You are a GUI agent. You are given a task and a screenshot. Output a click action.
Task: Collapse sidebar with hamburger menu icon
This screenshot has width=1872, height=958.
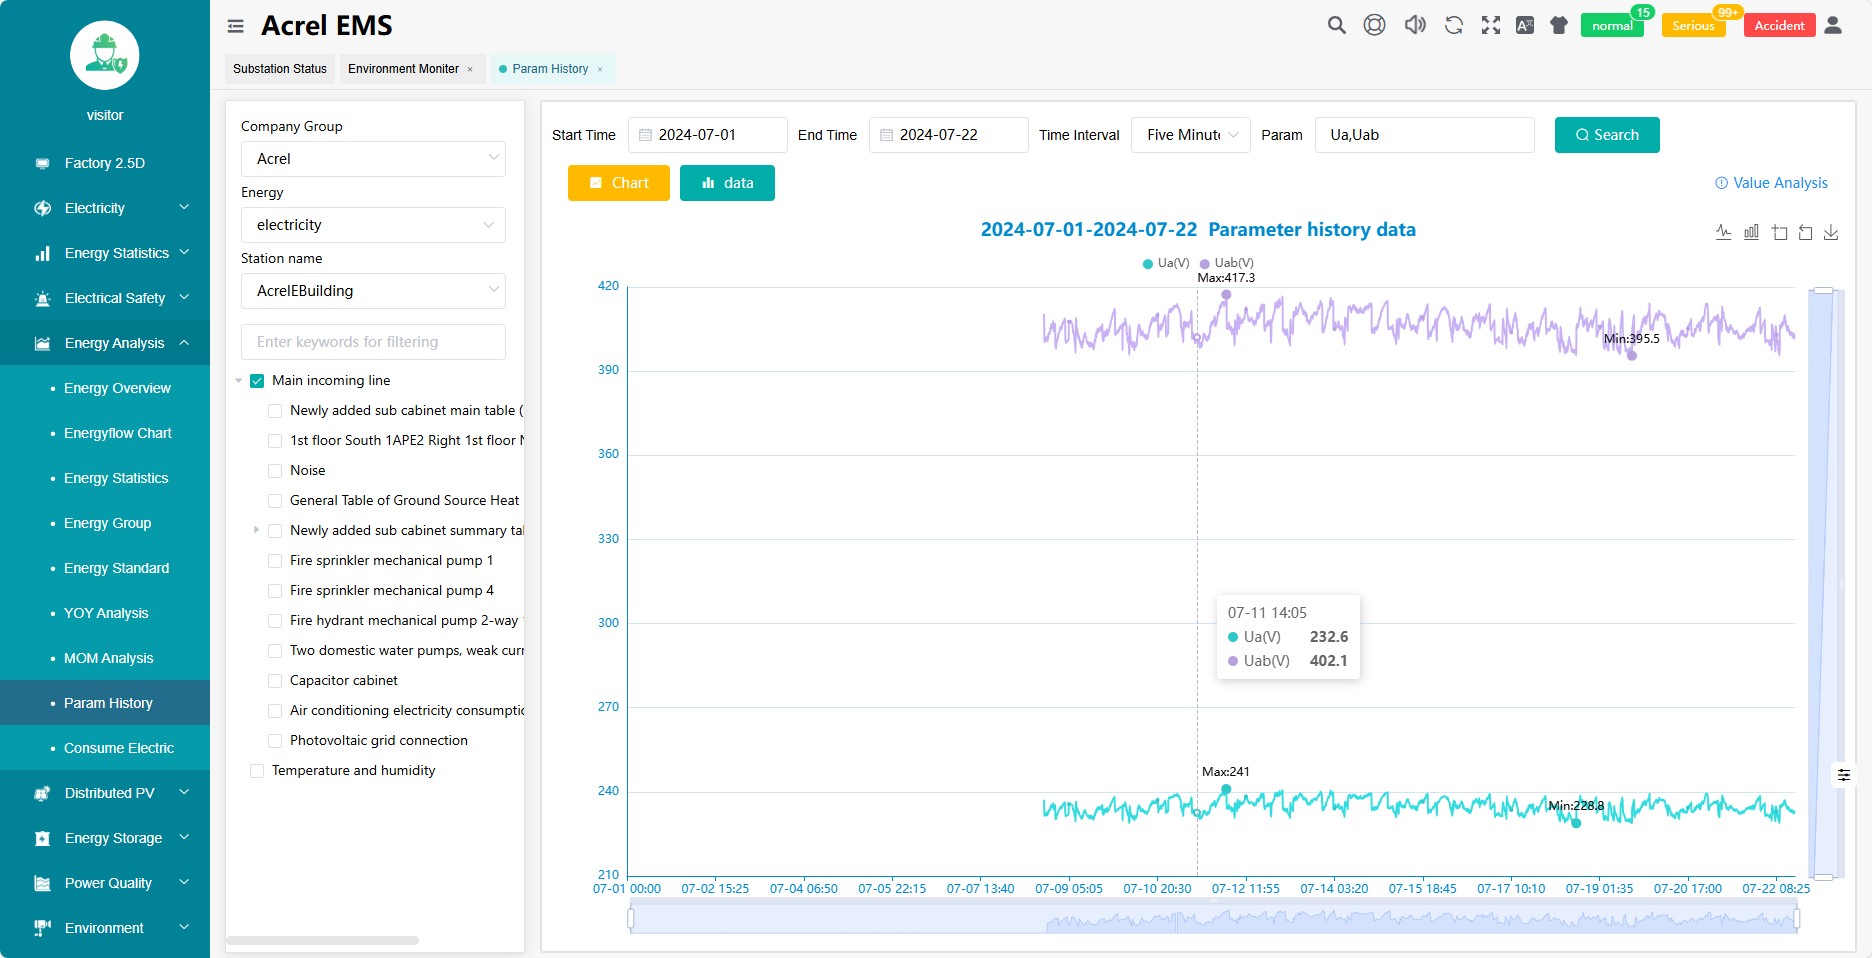click(236, 26)
